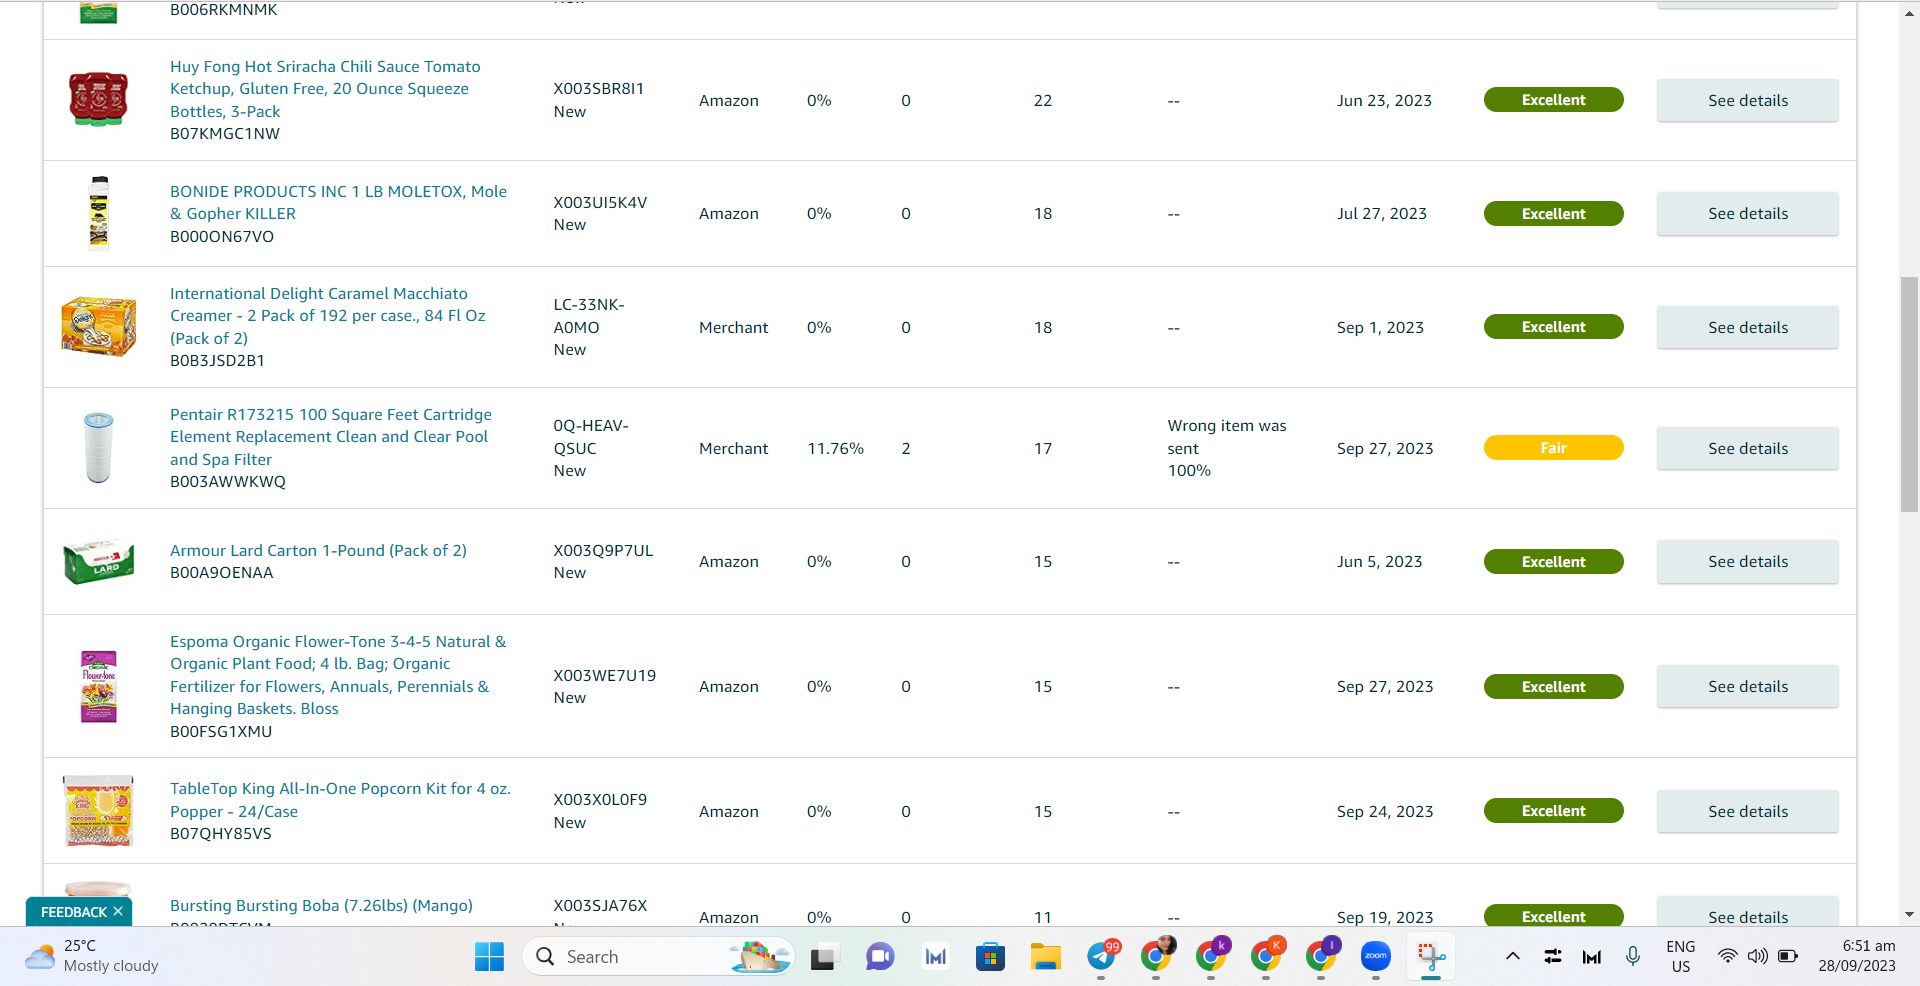Click the TableTop King popcorn thumbnail
Viewport: 1920px width, 986px height.
(98, 811)
